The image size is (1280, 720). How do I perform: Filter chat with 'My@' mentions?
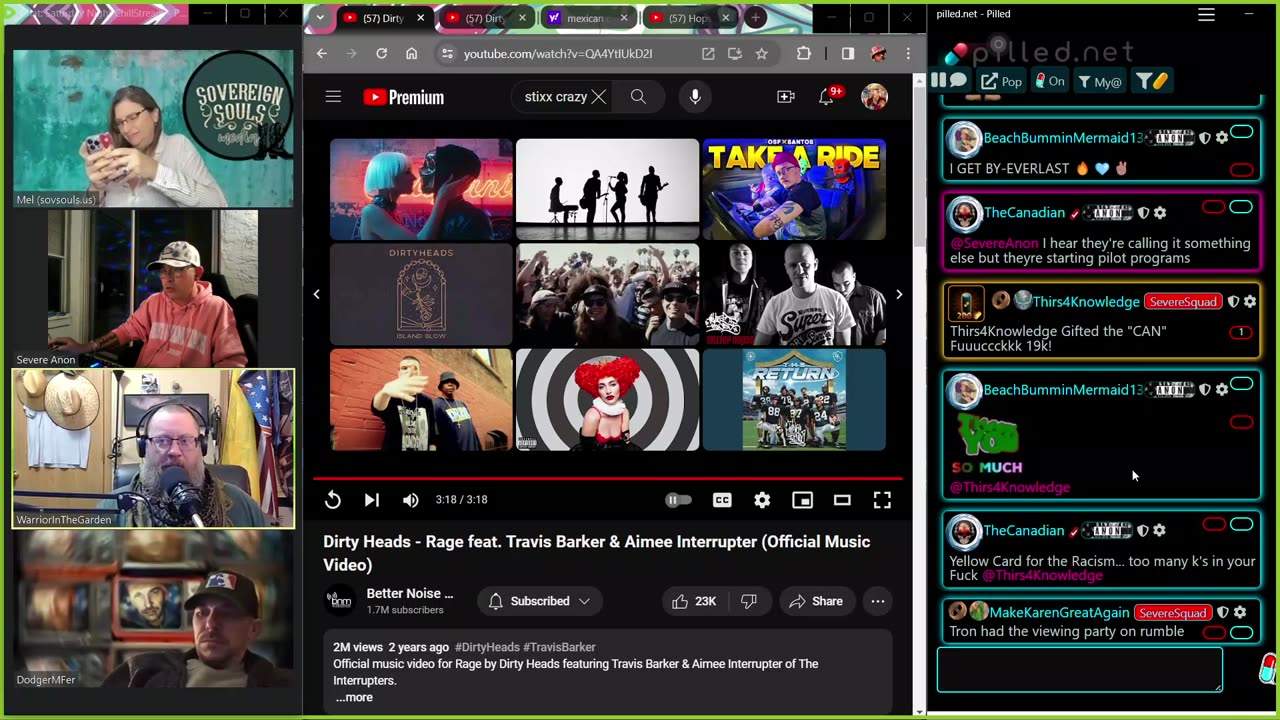(1100, 82)
